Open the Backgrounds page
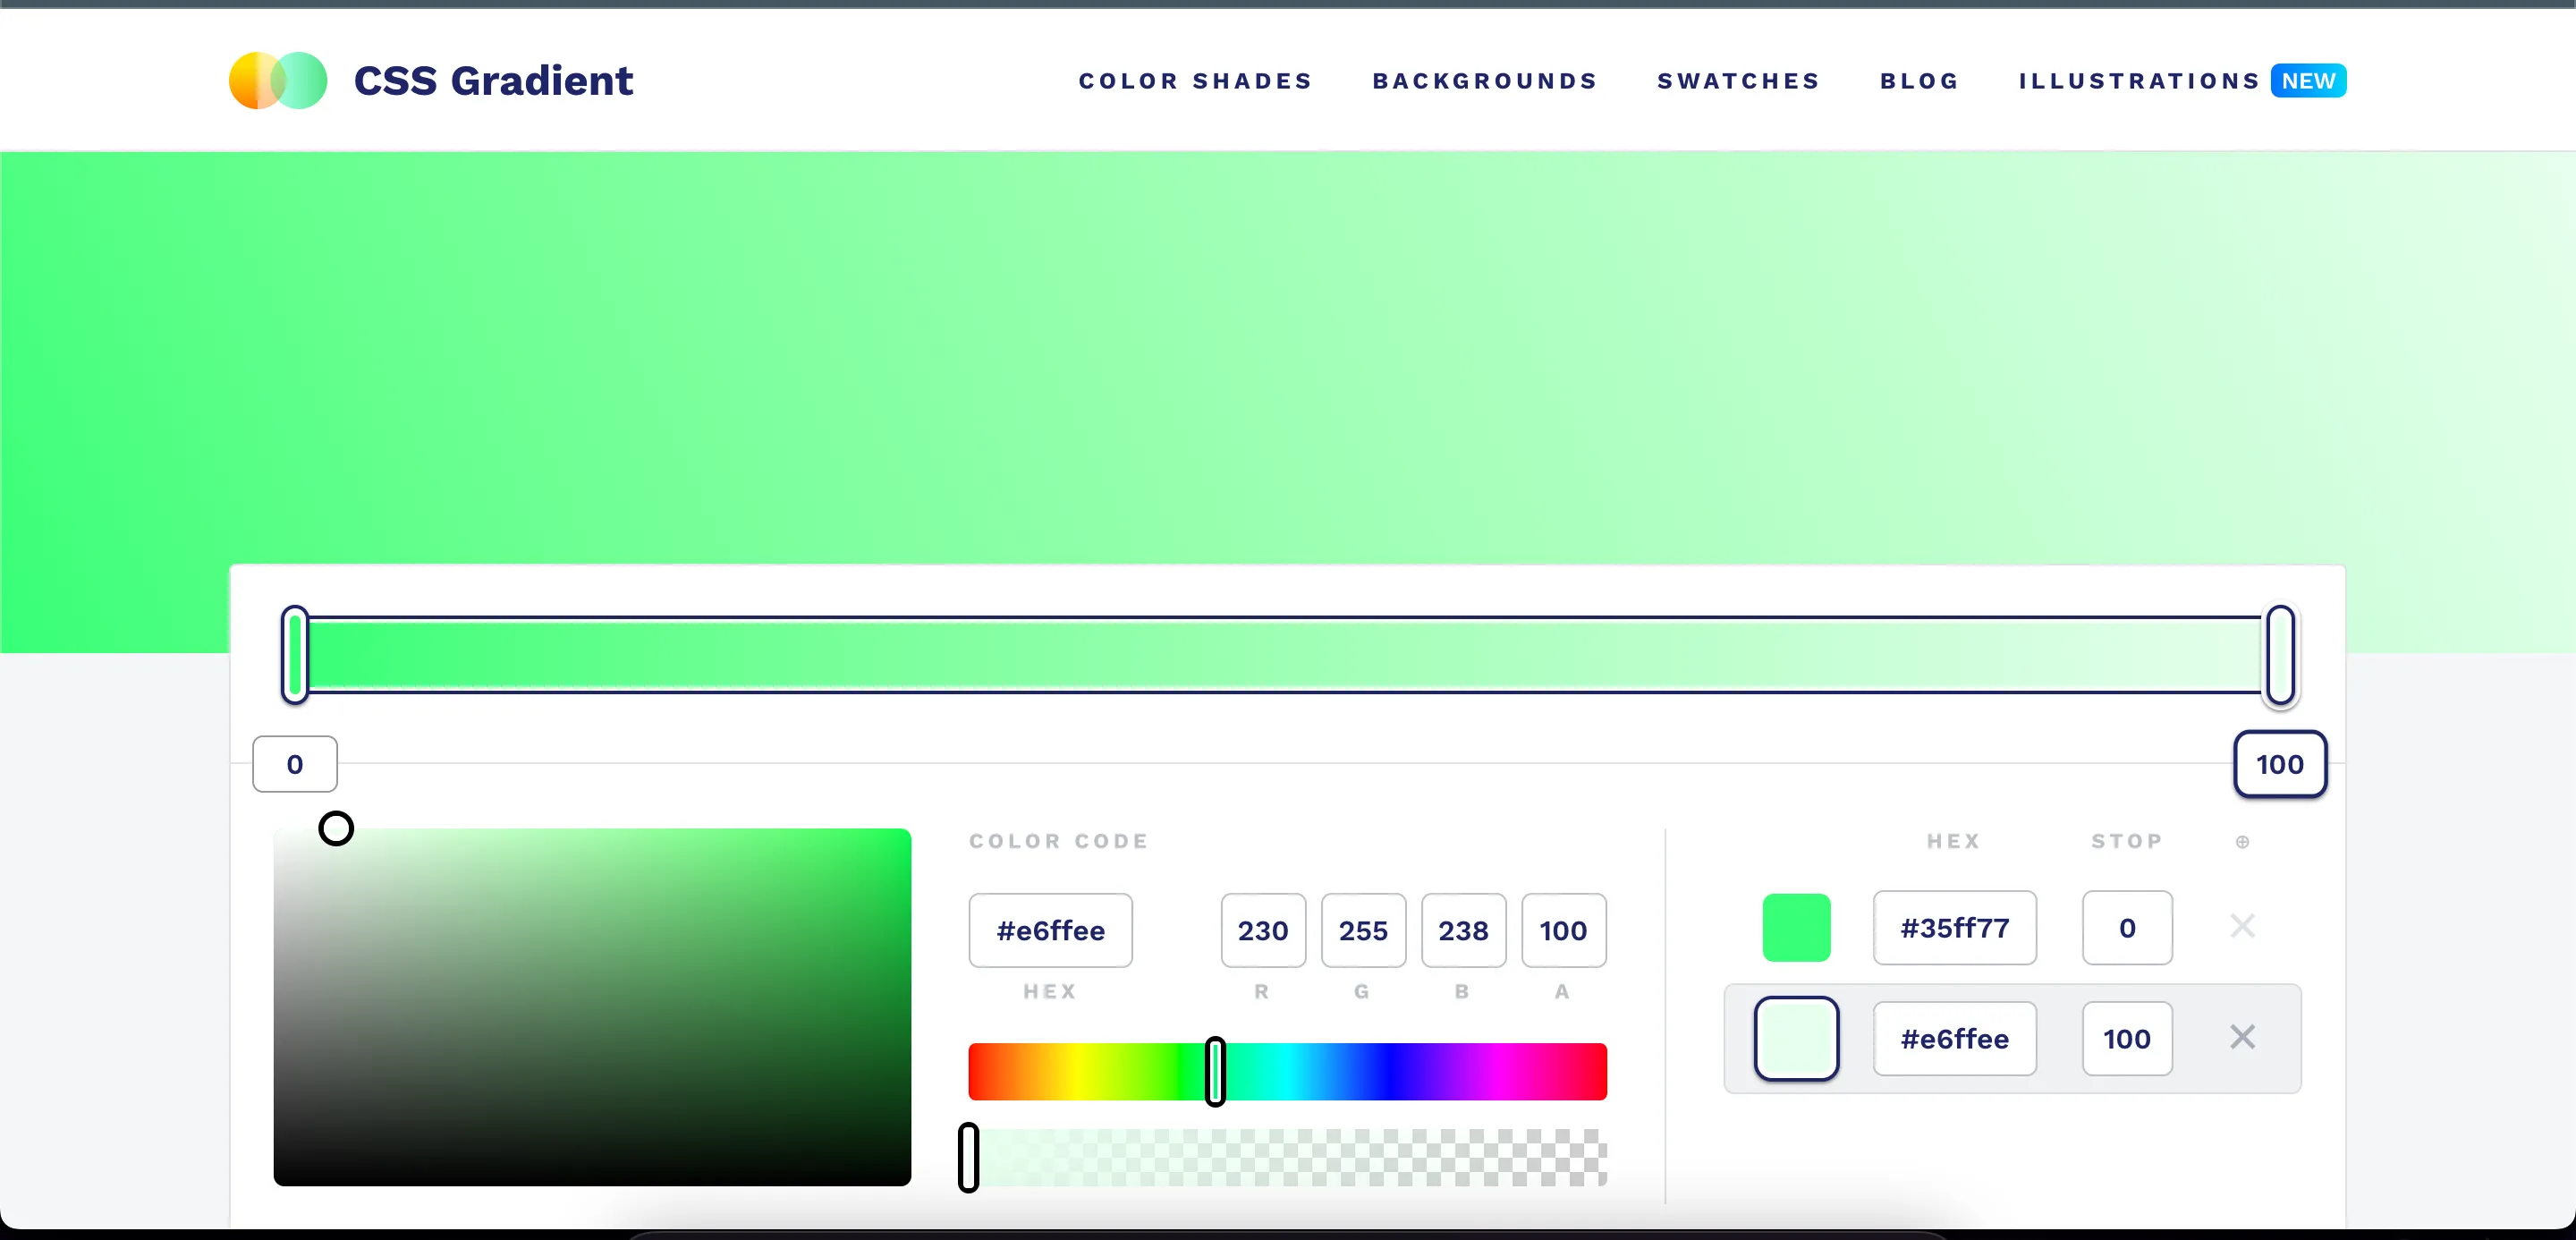2576x1240 pixels. pyautogui.click(x=1484, y=81)
